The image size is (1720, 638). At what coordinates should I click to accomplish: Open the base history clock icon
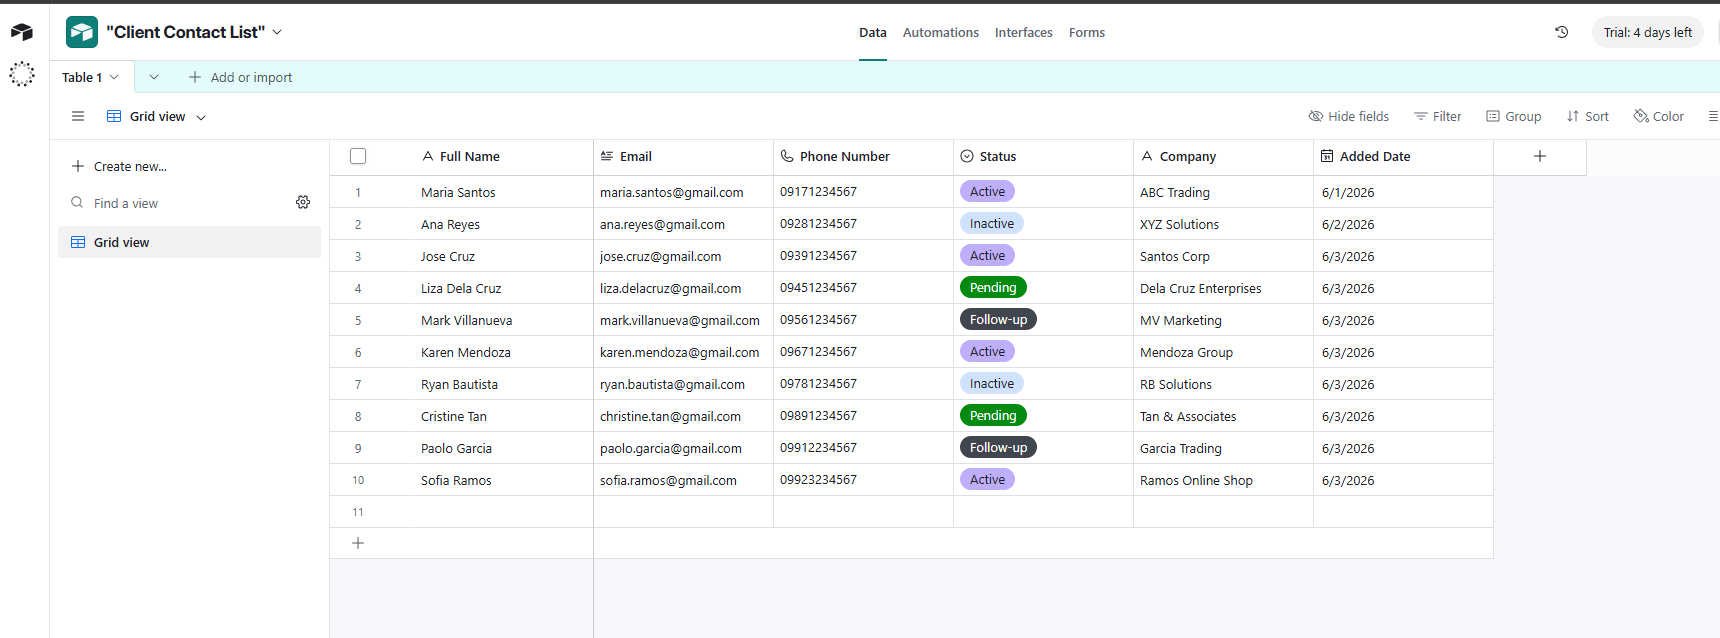1561,32
